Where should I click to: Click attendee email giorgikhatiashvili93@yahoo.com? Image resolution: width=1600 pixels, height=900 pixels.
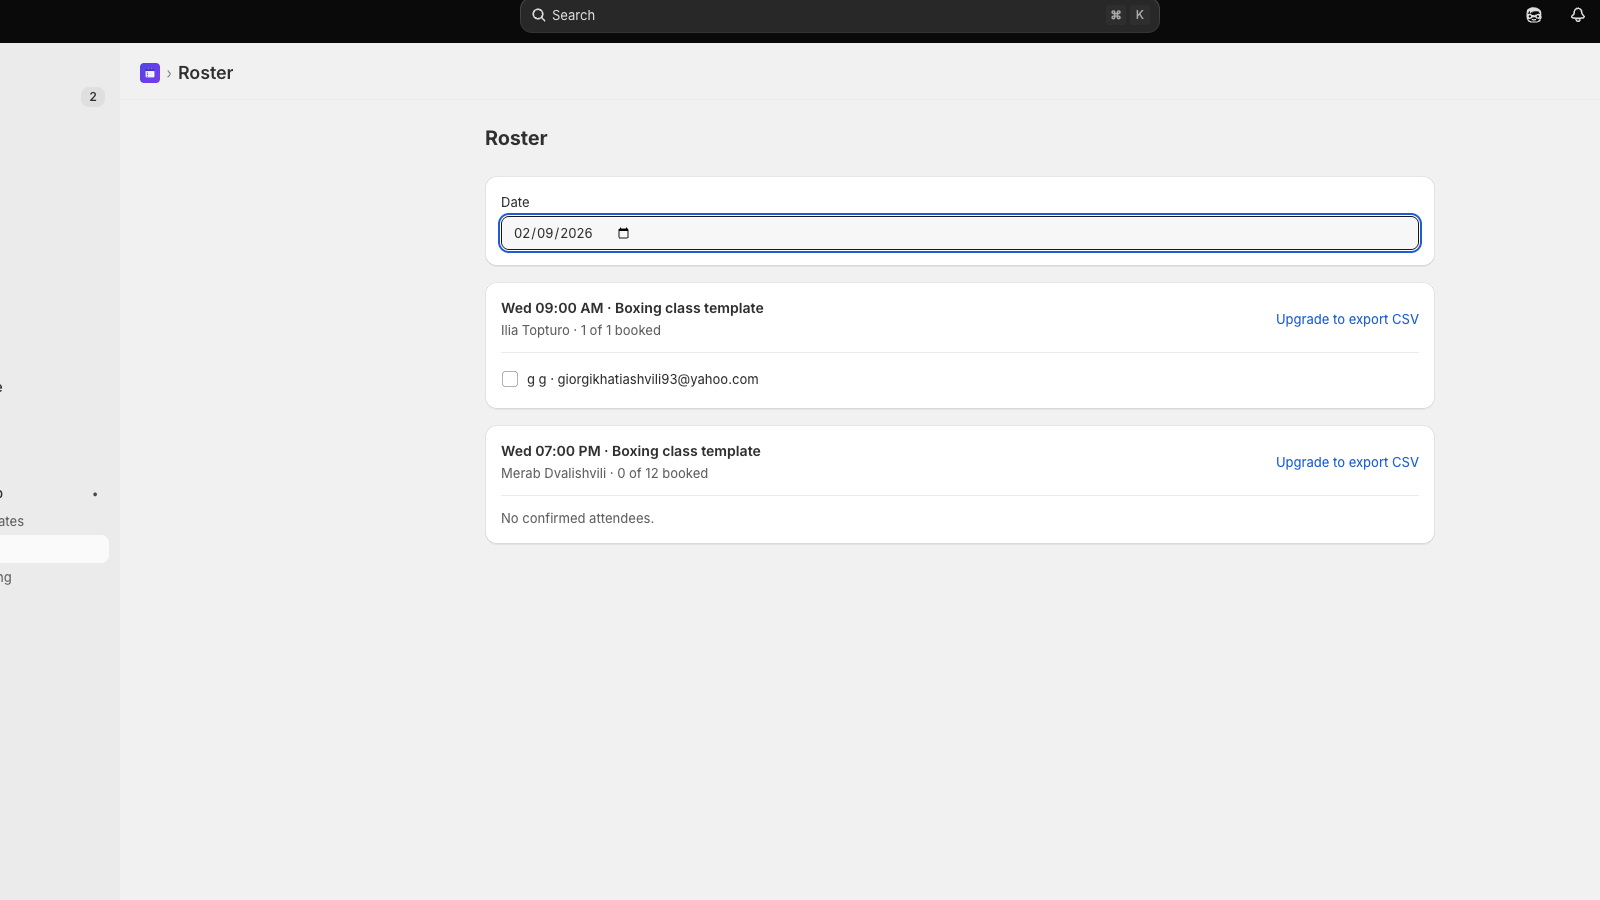[658, 379]
